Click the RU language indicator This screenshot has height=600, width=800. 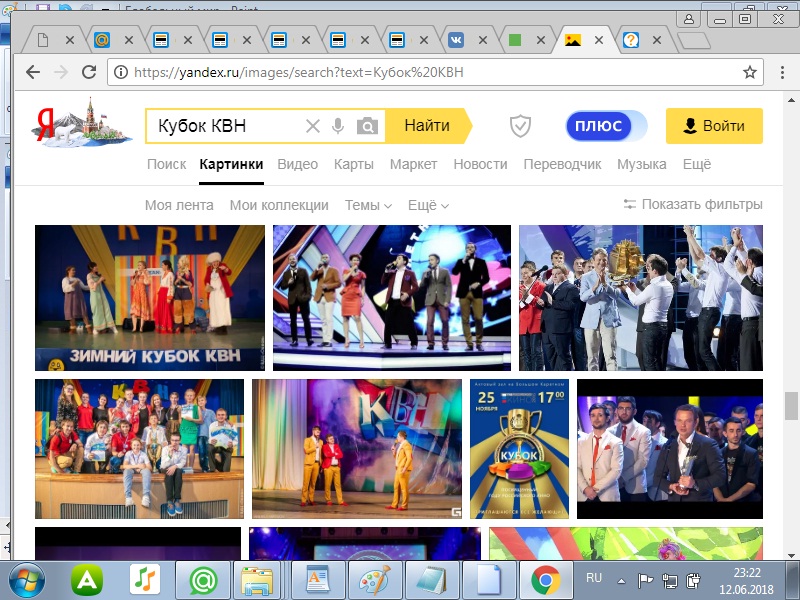(x=594, y=578)
